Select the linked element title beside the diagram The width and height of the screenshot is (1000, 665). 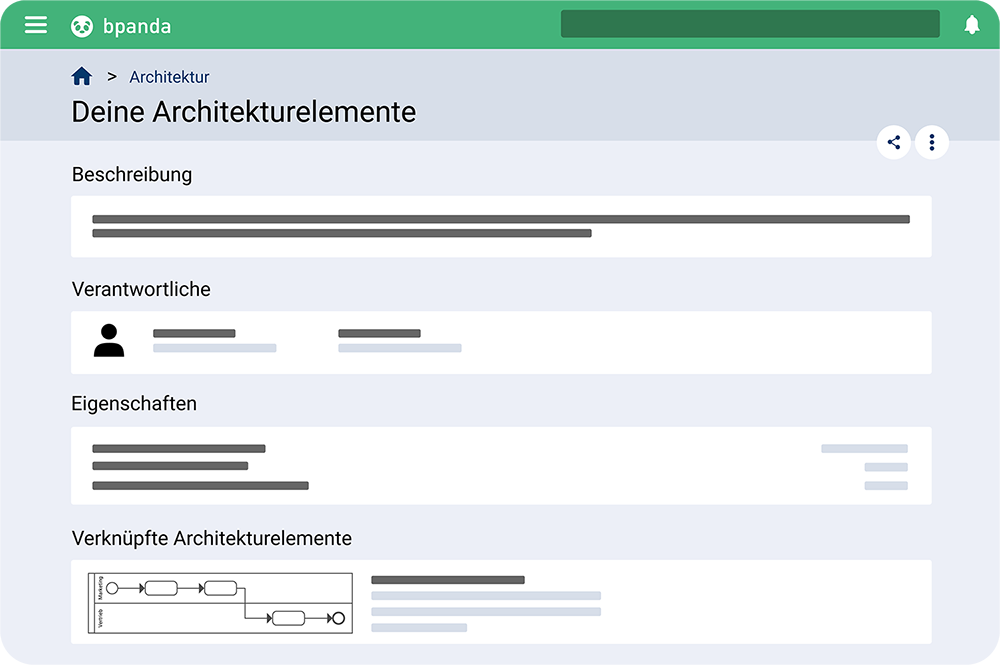(448, 578)
